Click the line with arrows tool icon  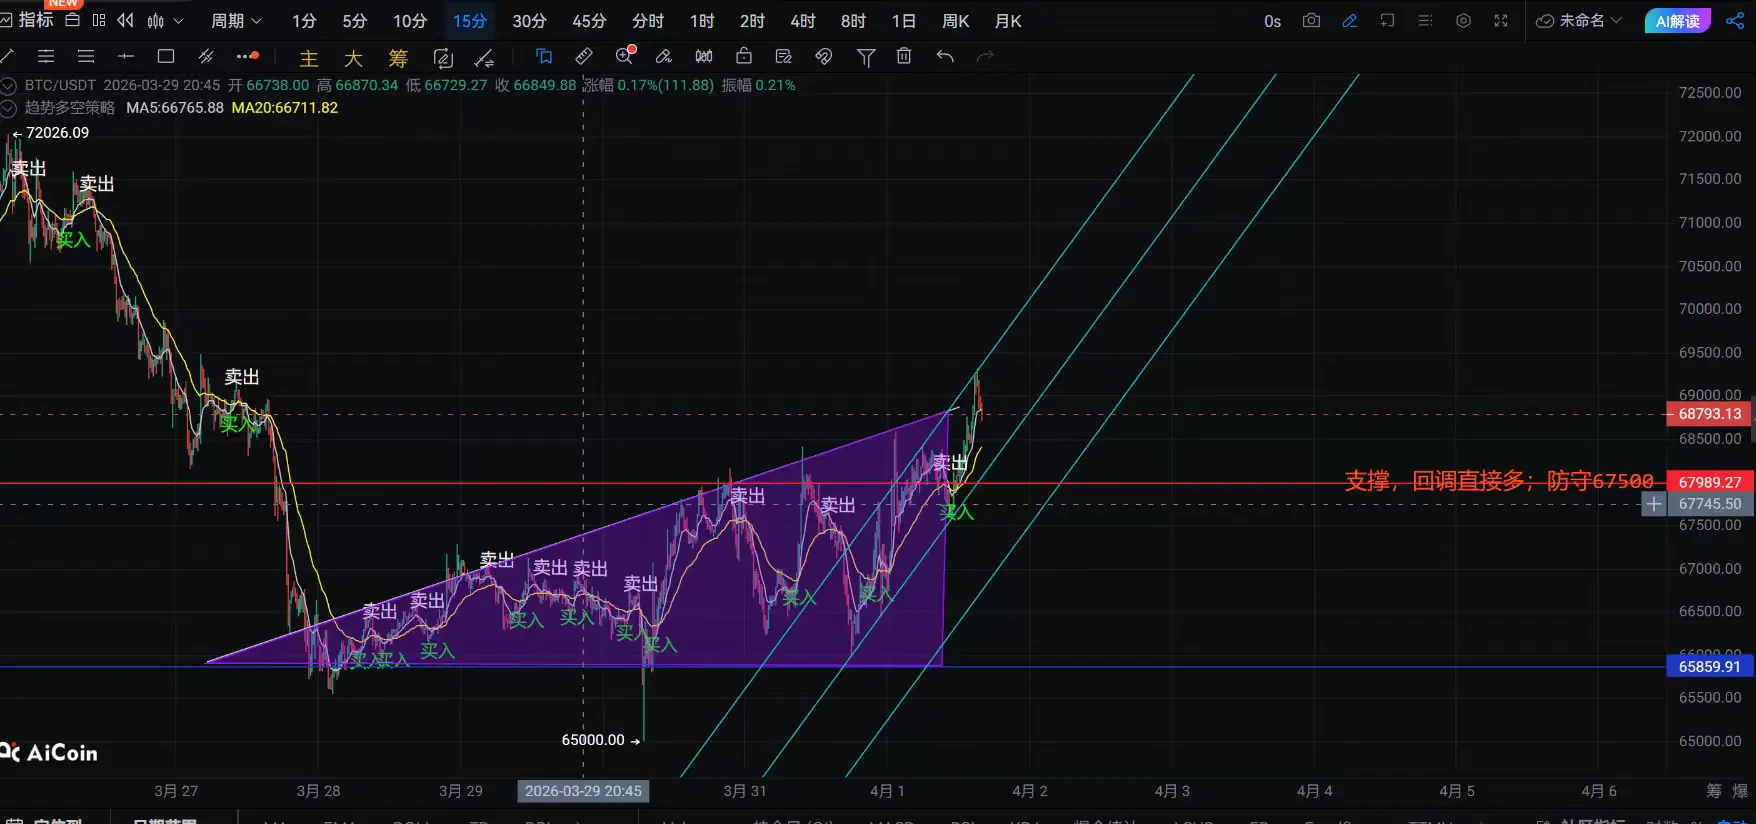click(484, 58)
